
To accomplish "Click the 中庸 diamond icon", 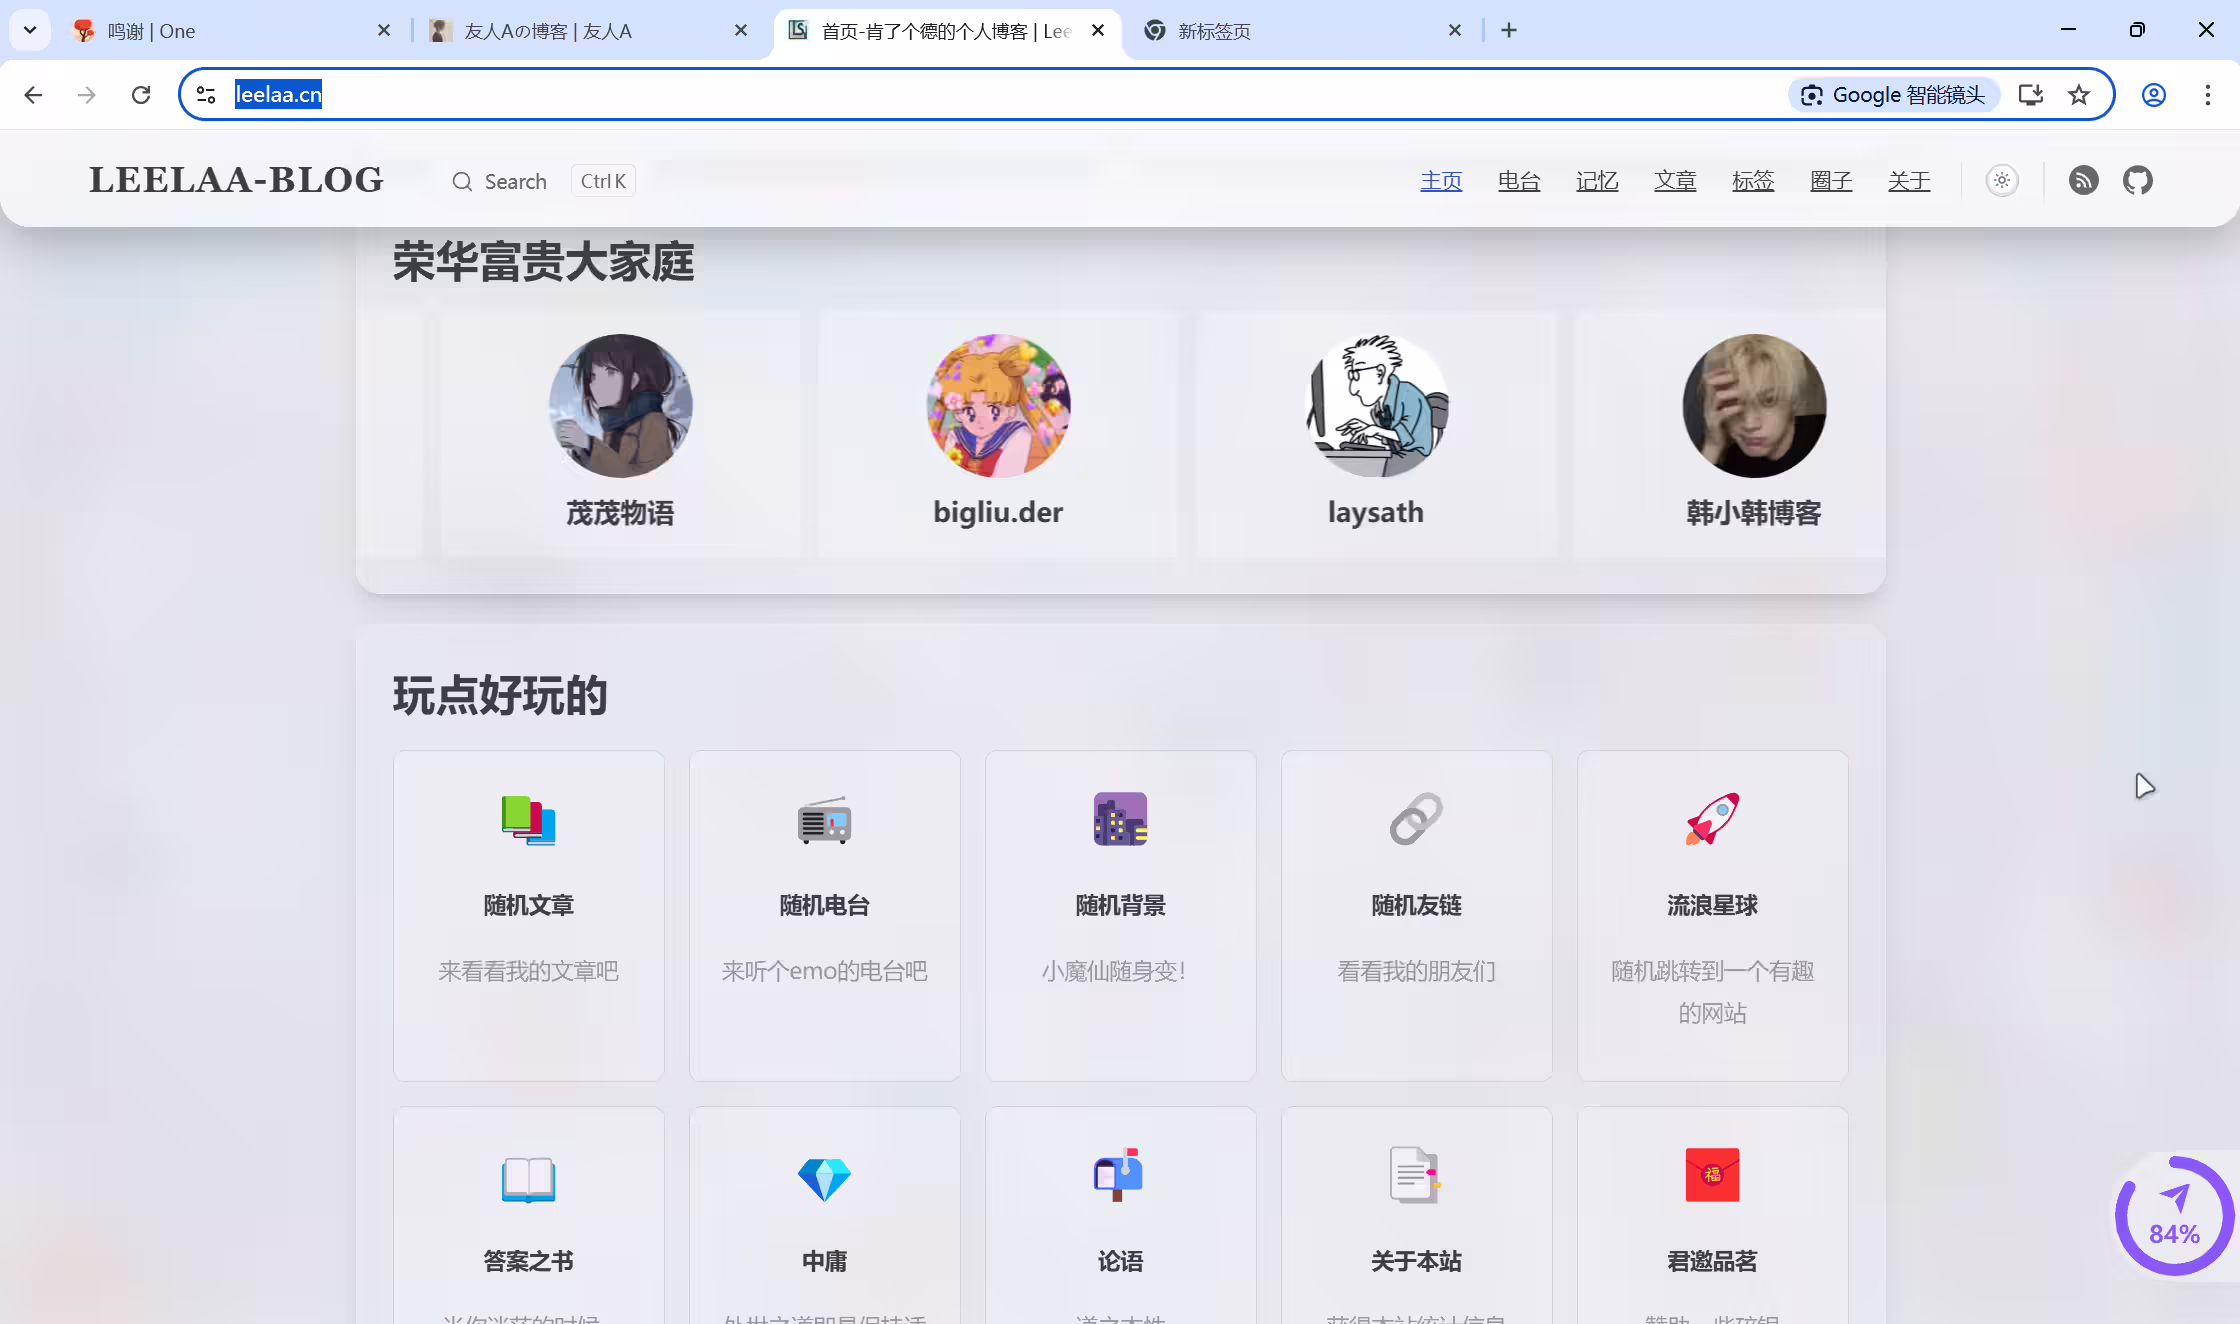I will tap(824, 1179).
